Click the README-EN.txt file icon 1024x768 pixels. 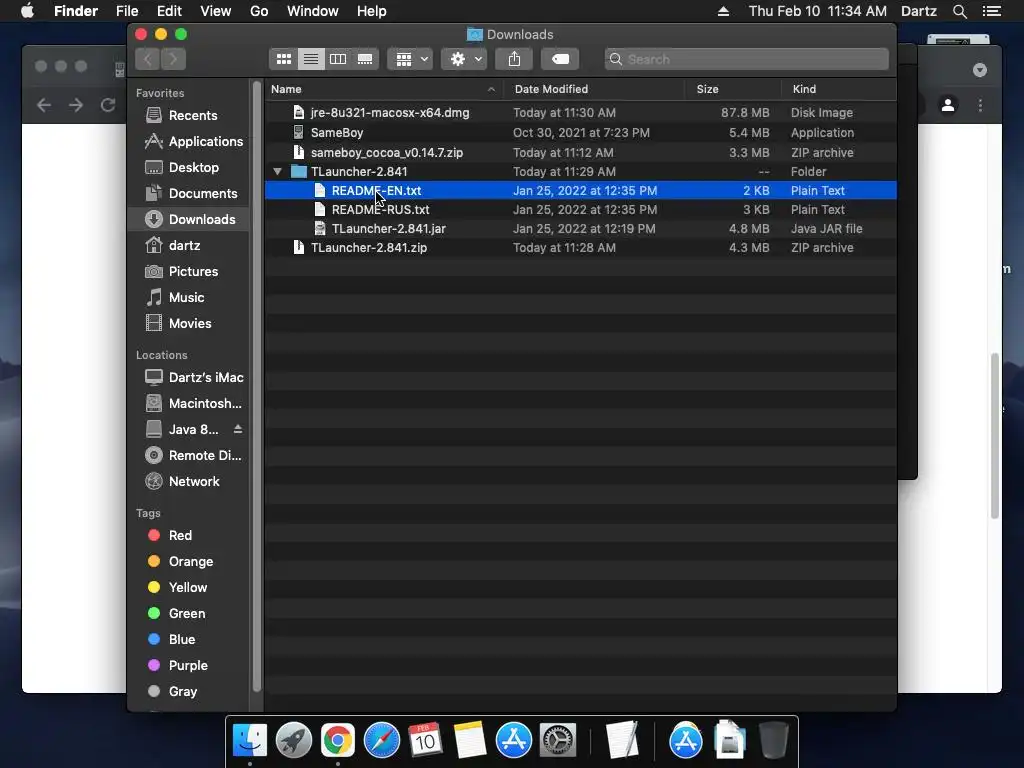pyautogui.click(x=319, y=191)
